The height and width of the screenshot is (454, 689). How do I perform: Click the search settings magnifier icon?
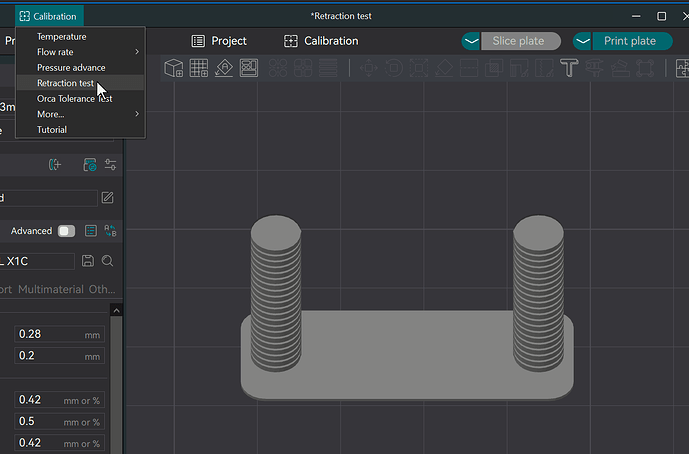(108, 261)
